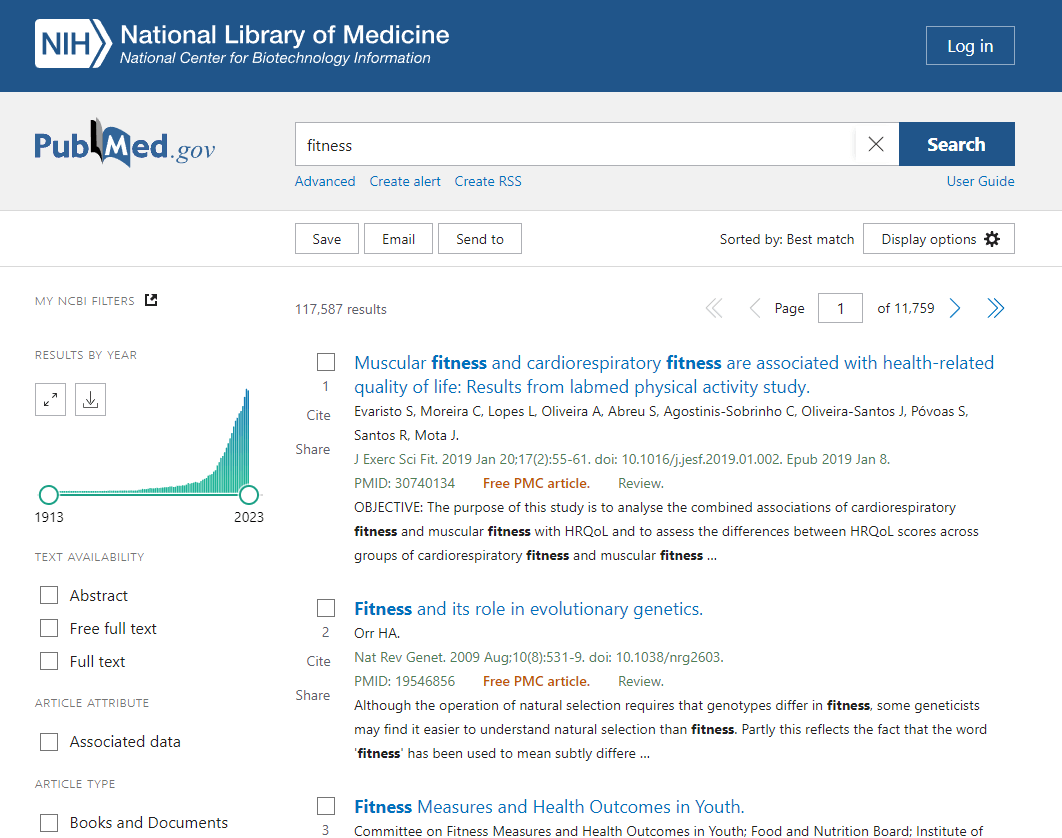Click the Save button
1062x838 pixels.
coord(326,239)
